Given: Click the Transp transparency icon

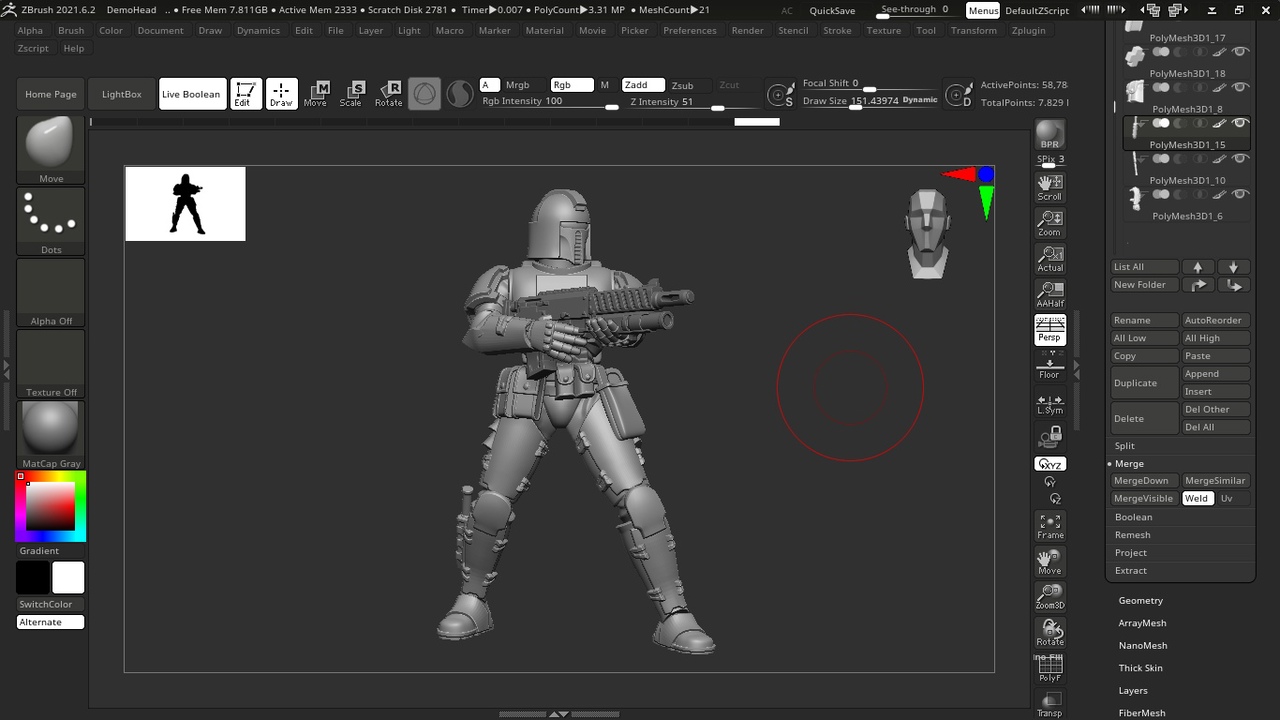Looking at the screenshot, I should coord(1050,704).
